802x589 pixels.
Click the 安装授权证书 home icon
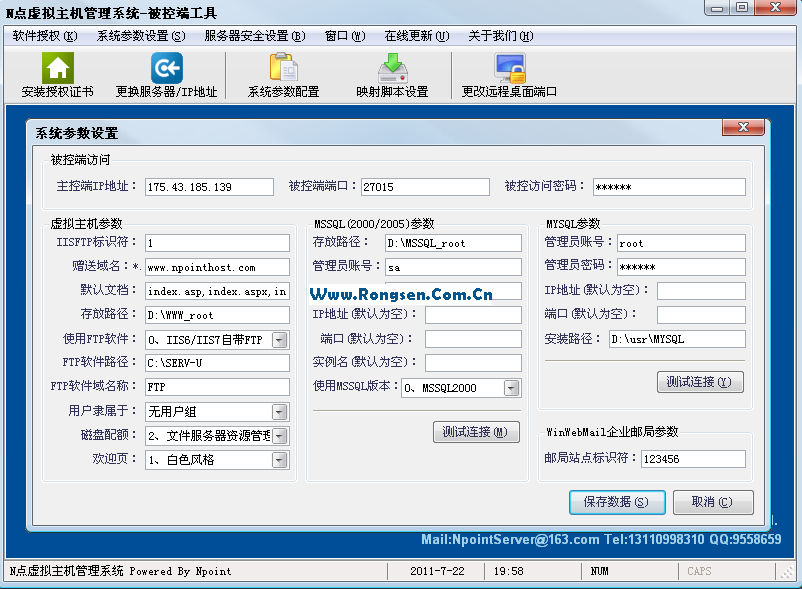57,68
